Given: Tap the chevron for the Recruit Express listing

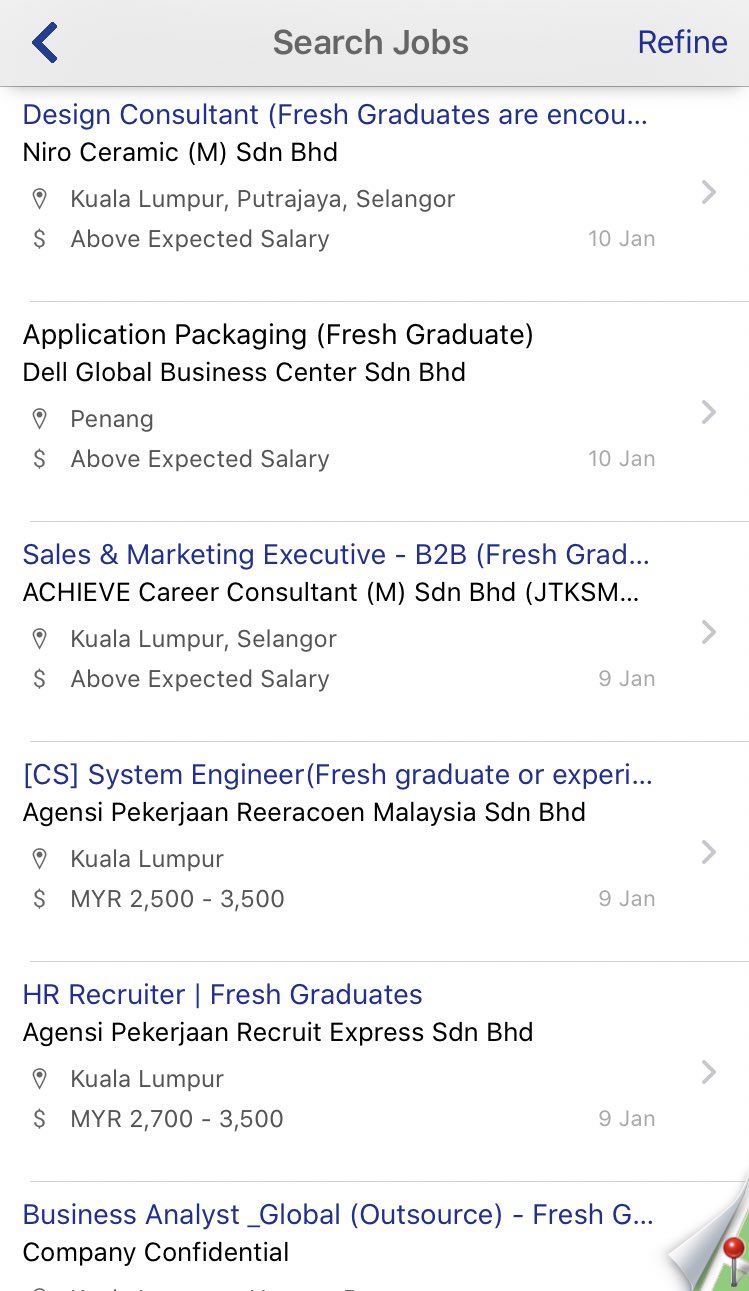Looking at the screenshot, I should [x=709, y=1072].
